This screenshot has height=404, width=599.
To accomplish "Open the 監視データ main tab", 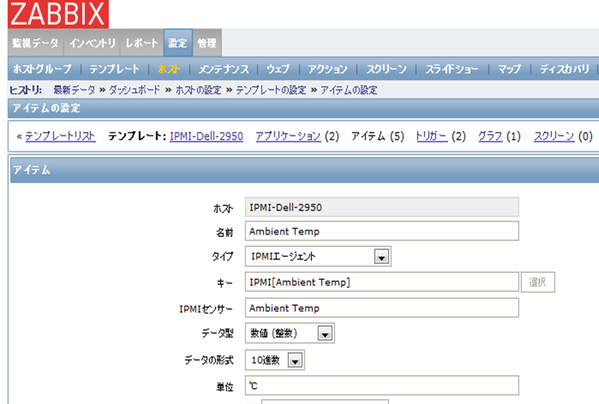I will point(36,43).
